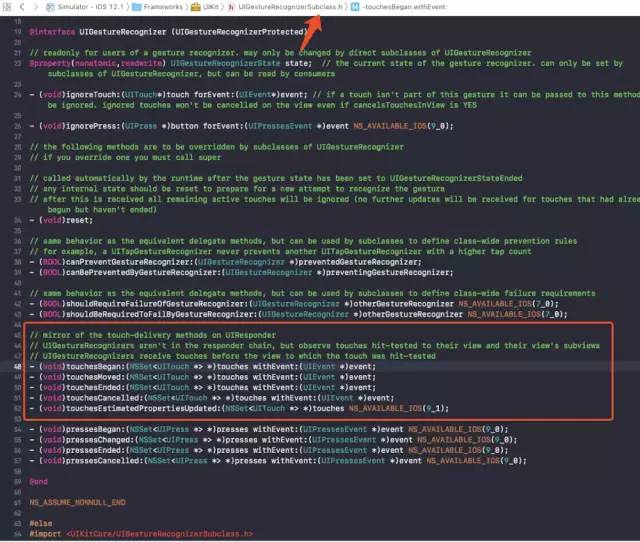Image resolution: width=640 pixels, height=542 pixels.
Task: Click 'touchesMoved:' method name
Action: [96, 377]
